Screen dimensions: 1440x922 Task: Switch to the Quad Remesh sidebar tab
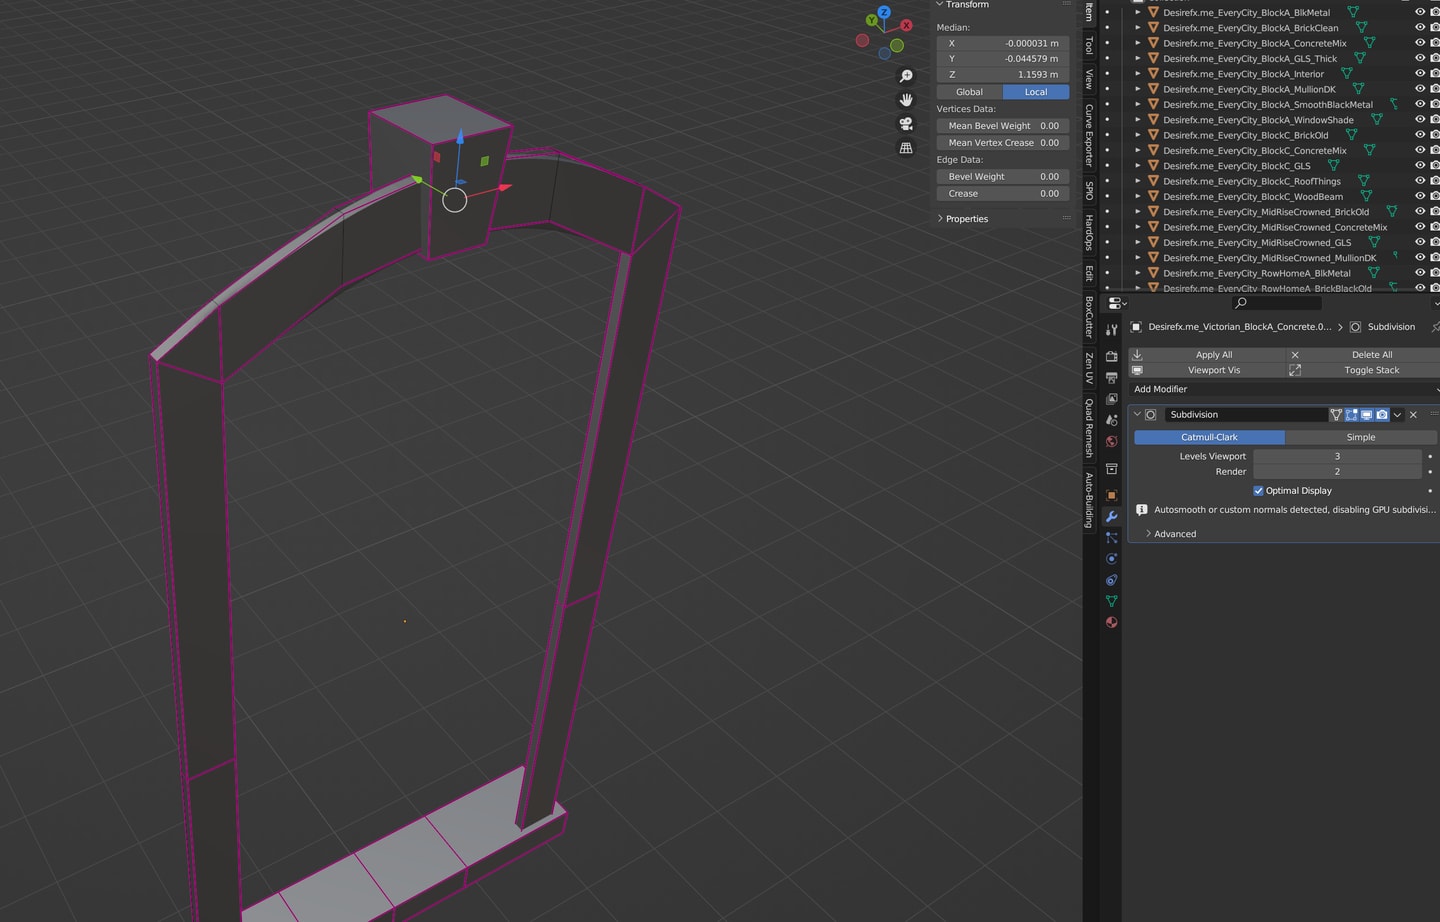1089,428
